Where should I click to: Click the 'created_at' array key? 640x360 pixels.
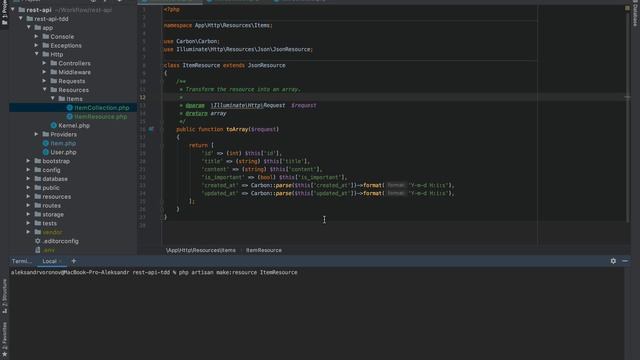pyautogui.click(x=220, y=185)
